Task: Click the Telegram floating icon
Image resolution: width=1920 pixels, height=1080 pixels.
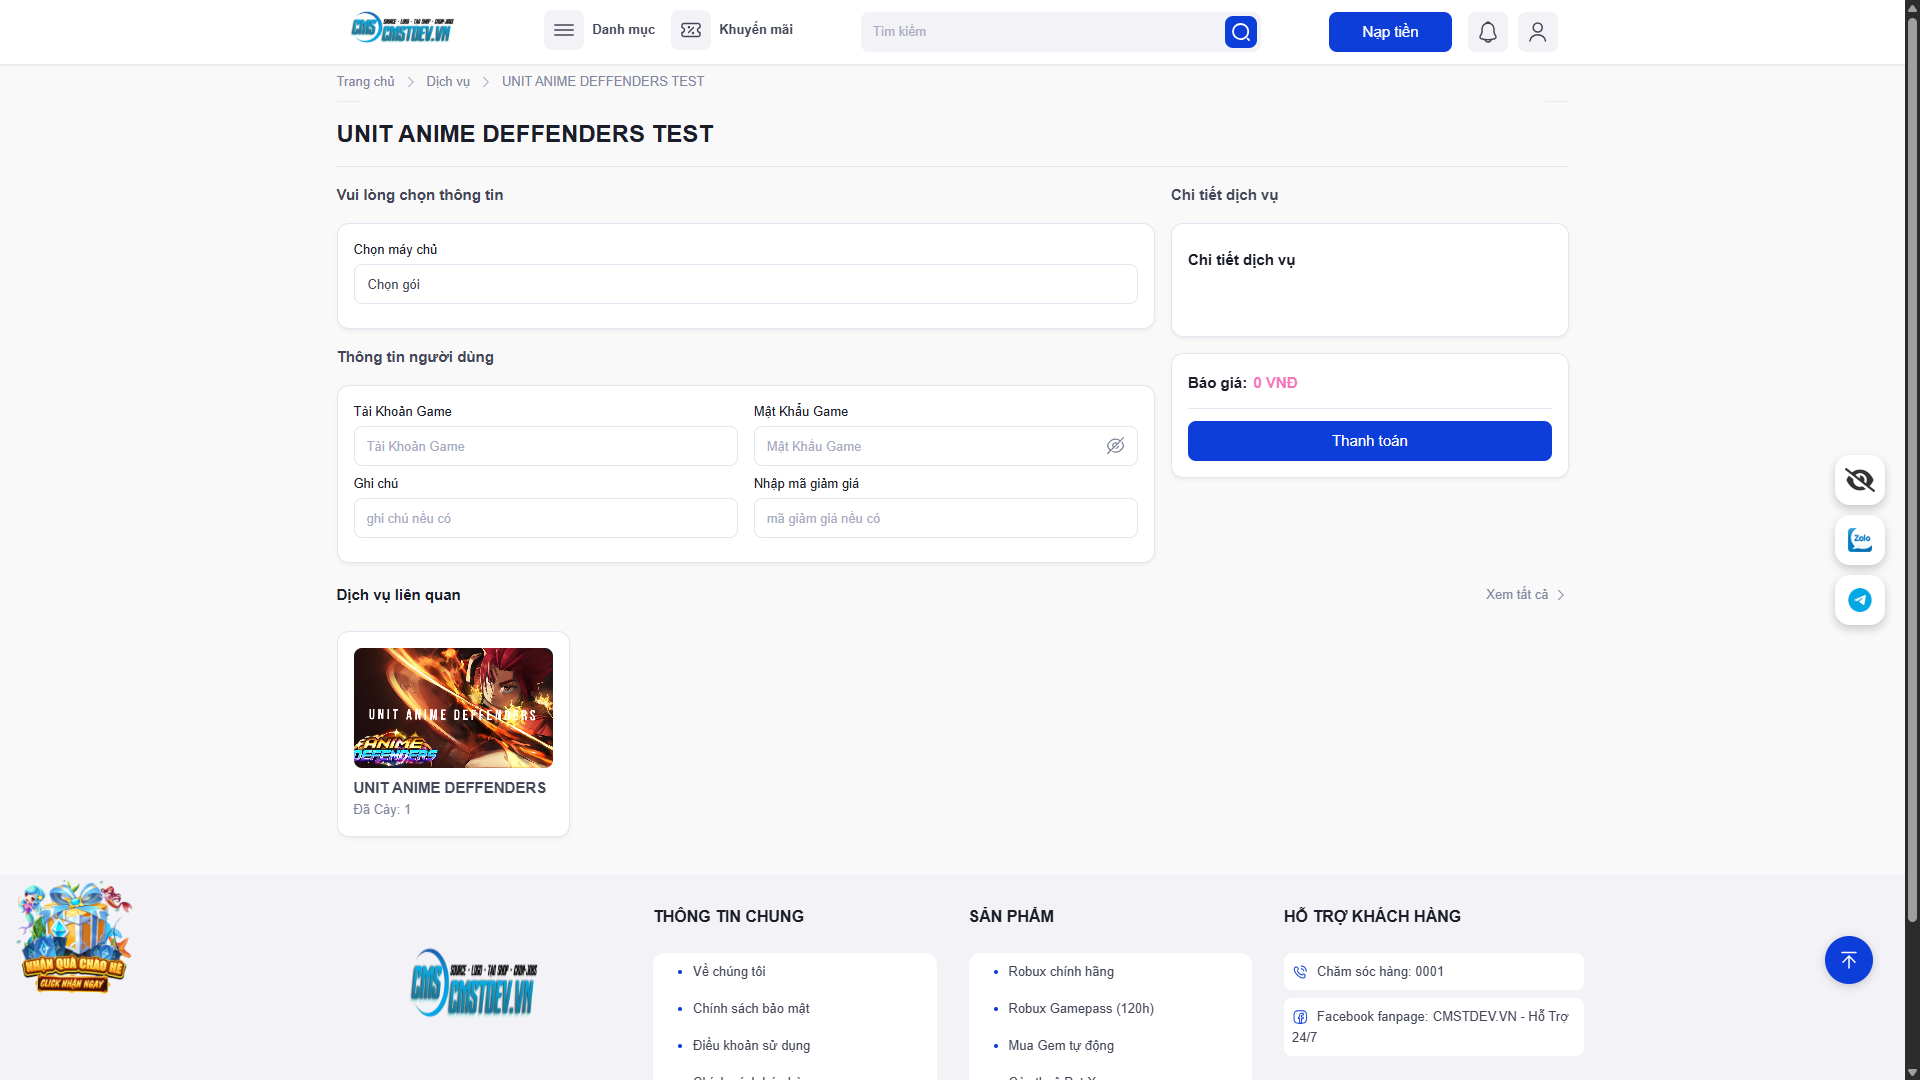Action: (x=1859, y=600)
